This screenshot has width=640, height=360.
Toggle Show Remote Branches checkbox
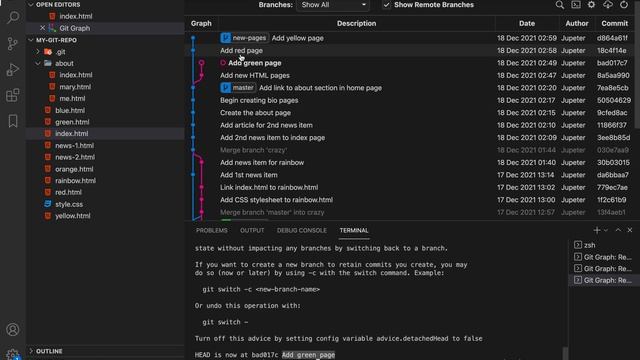tap(387, 5)
